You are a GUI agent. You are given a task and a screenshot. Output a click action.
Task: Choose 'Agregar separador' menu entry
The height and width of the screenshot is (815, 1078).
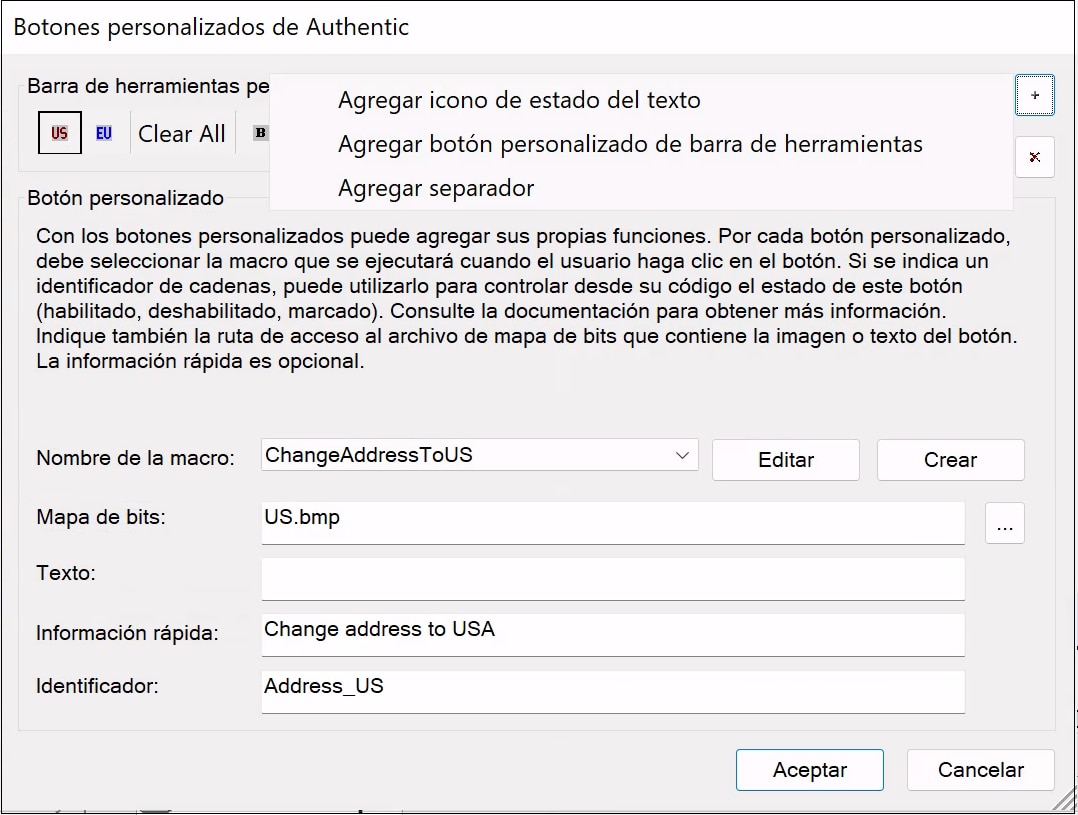pyautogui.click(x=436, y=188)
